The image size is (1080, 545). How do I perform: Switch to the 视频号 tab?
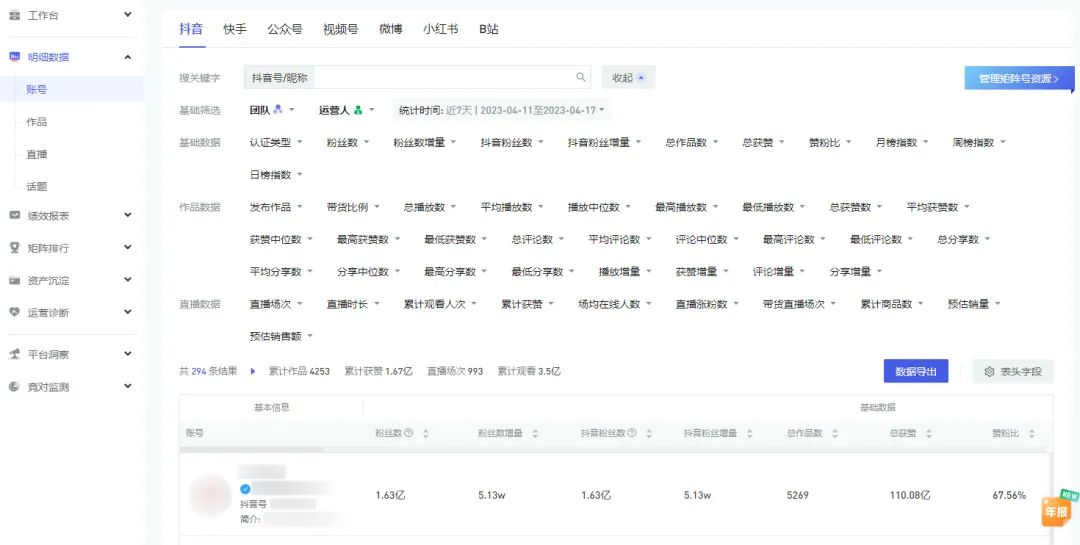(340, 29)
